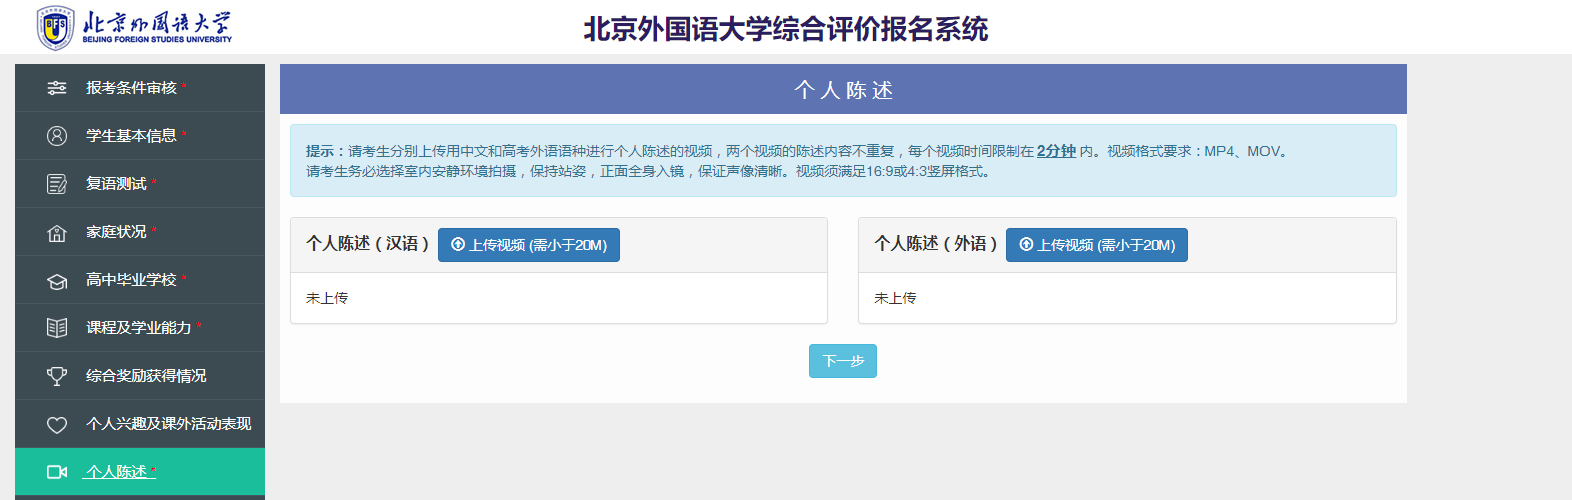Open the 报考条件审核 menu item

point(140,88)
